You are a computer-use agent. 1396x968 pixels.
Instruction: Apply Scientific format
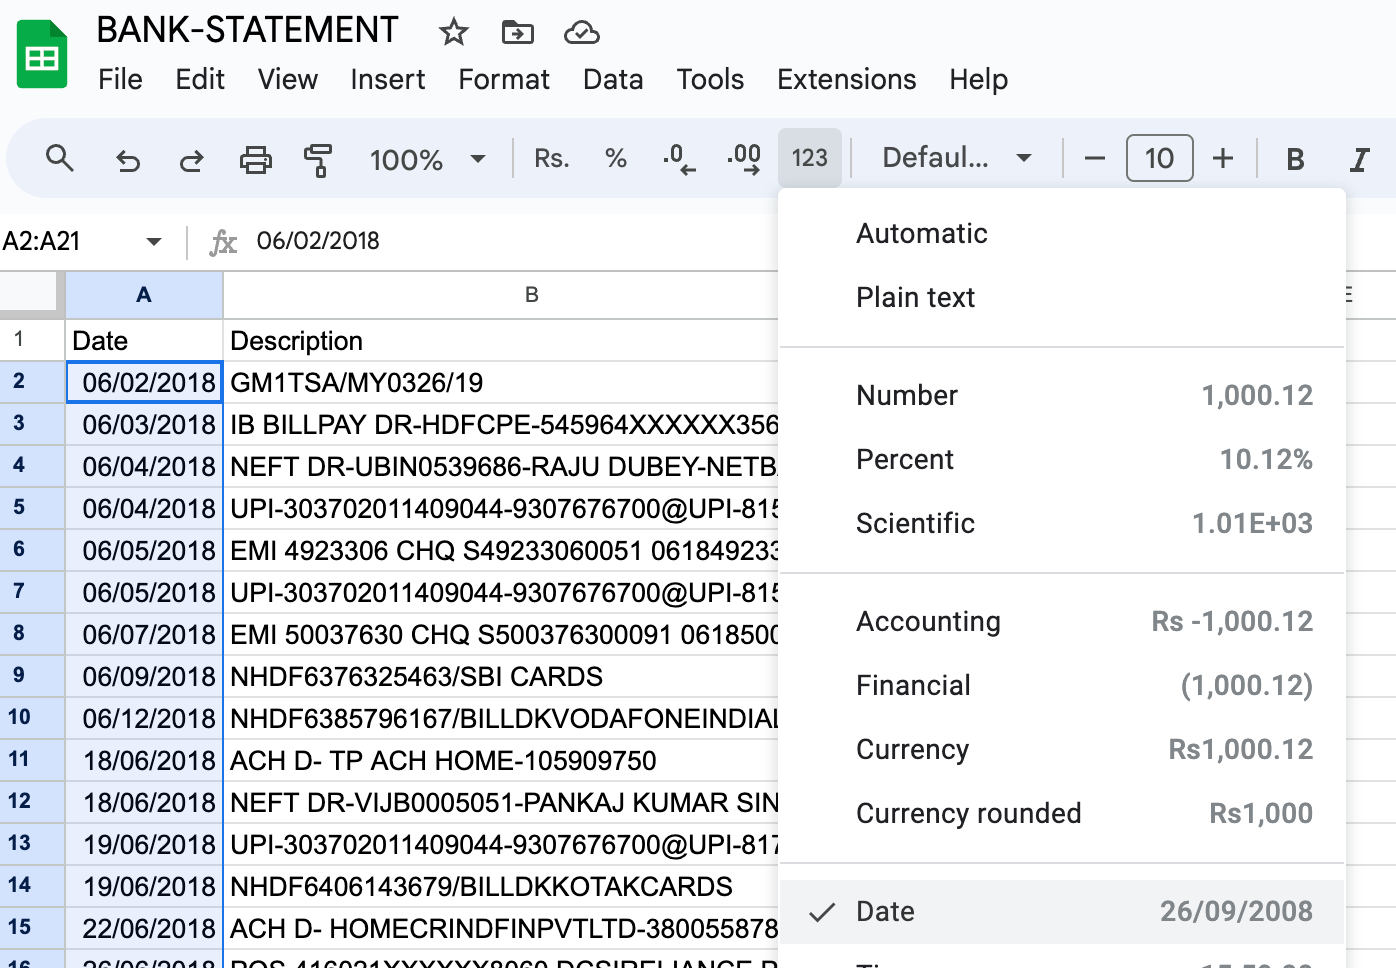[x=1062, y=524]
